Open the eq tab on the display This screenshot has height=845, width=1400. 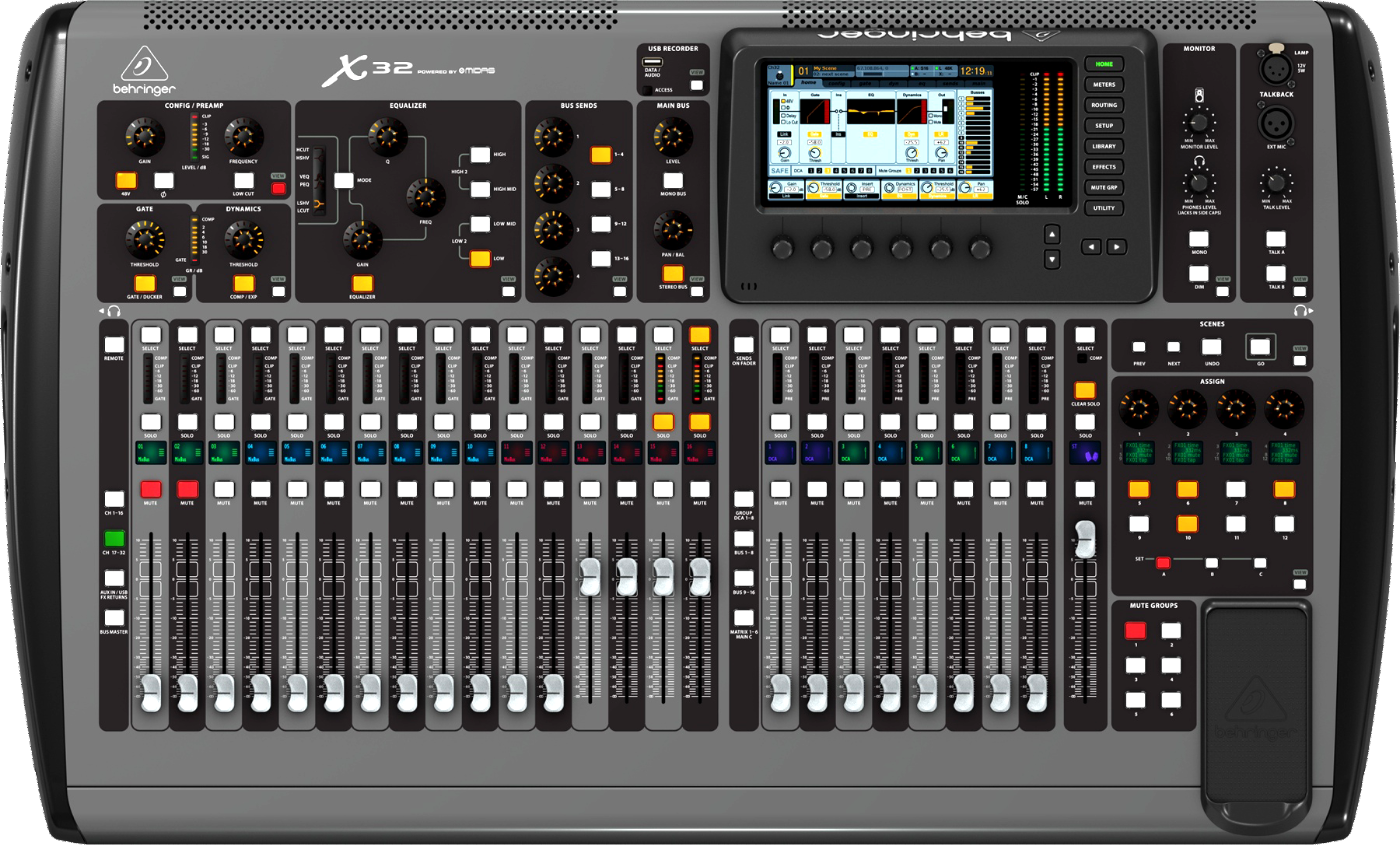tap(922, 83)
